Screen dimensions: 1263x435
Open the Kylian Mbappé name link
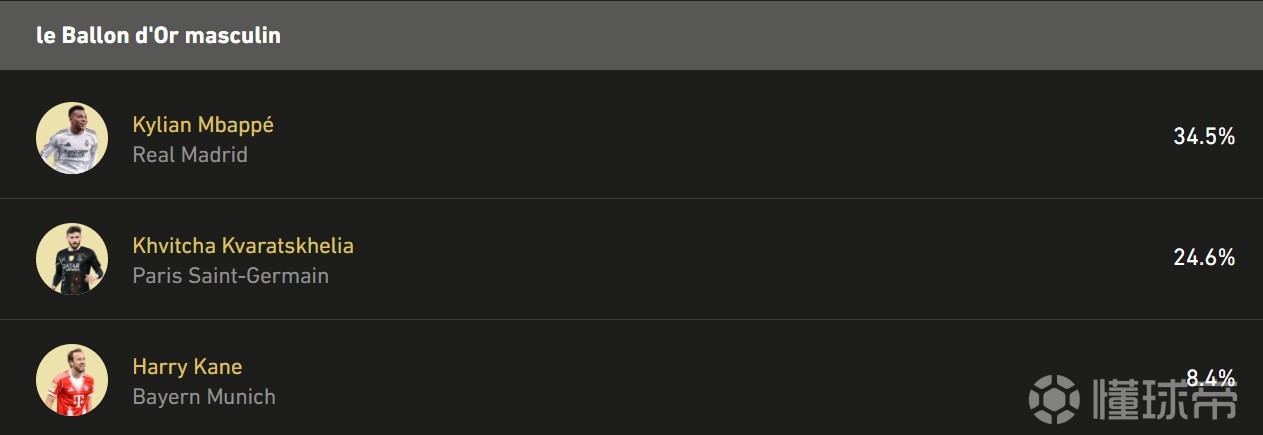[203, 125]
